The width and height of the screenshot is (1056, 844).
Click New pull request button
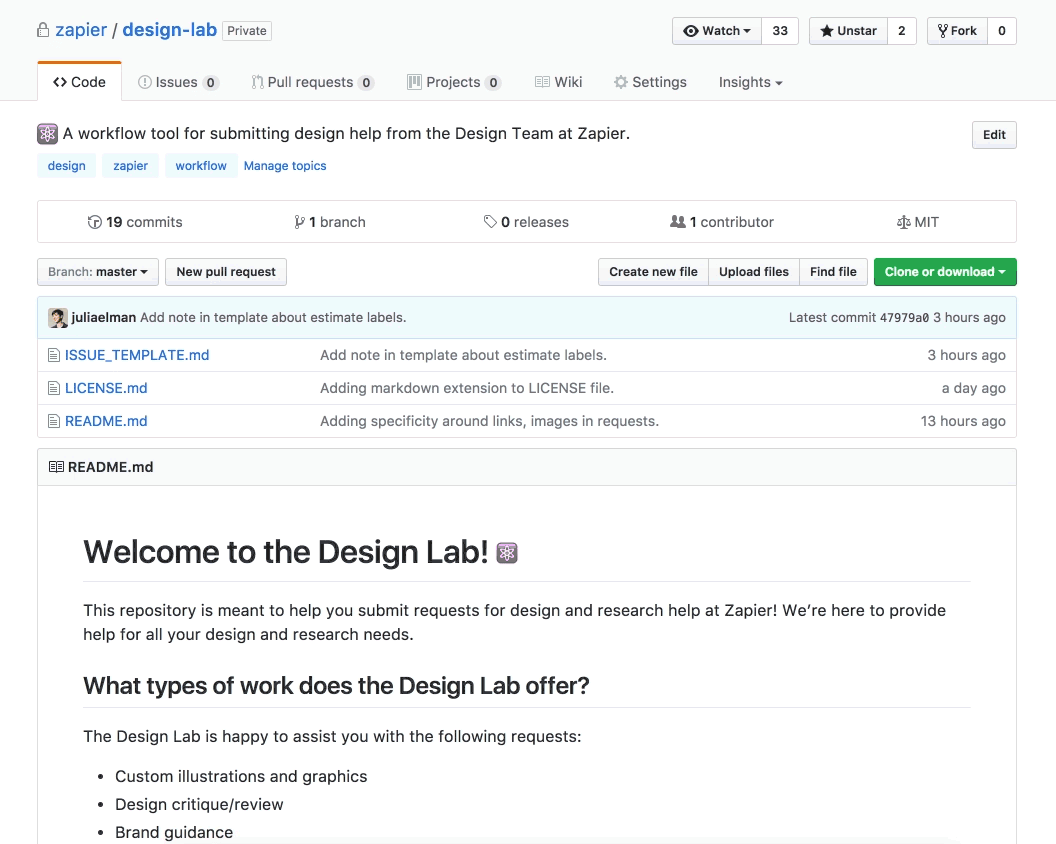pos(226,272)
